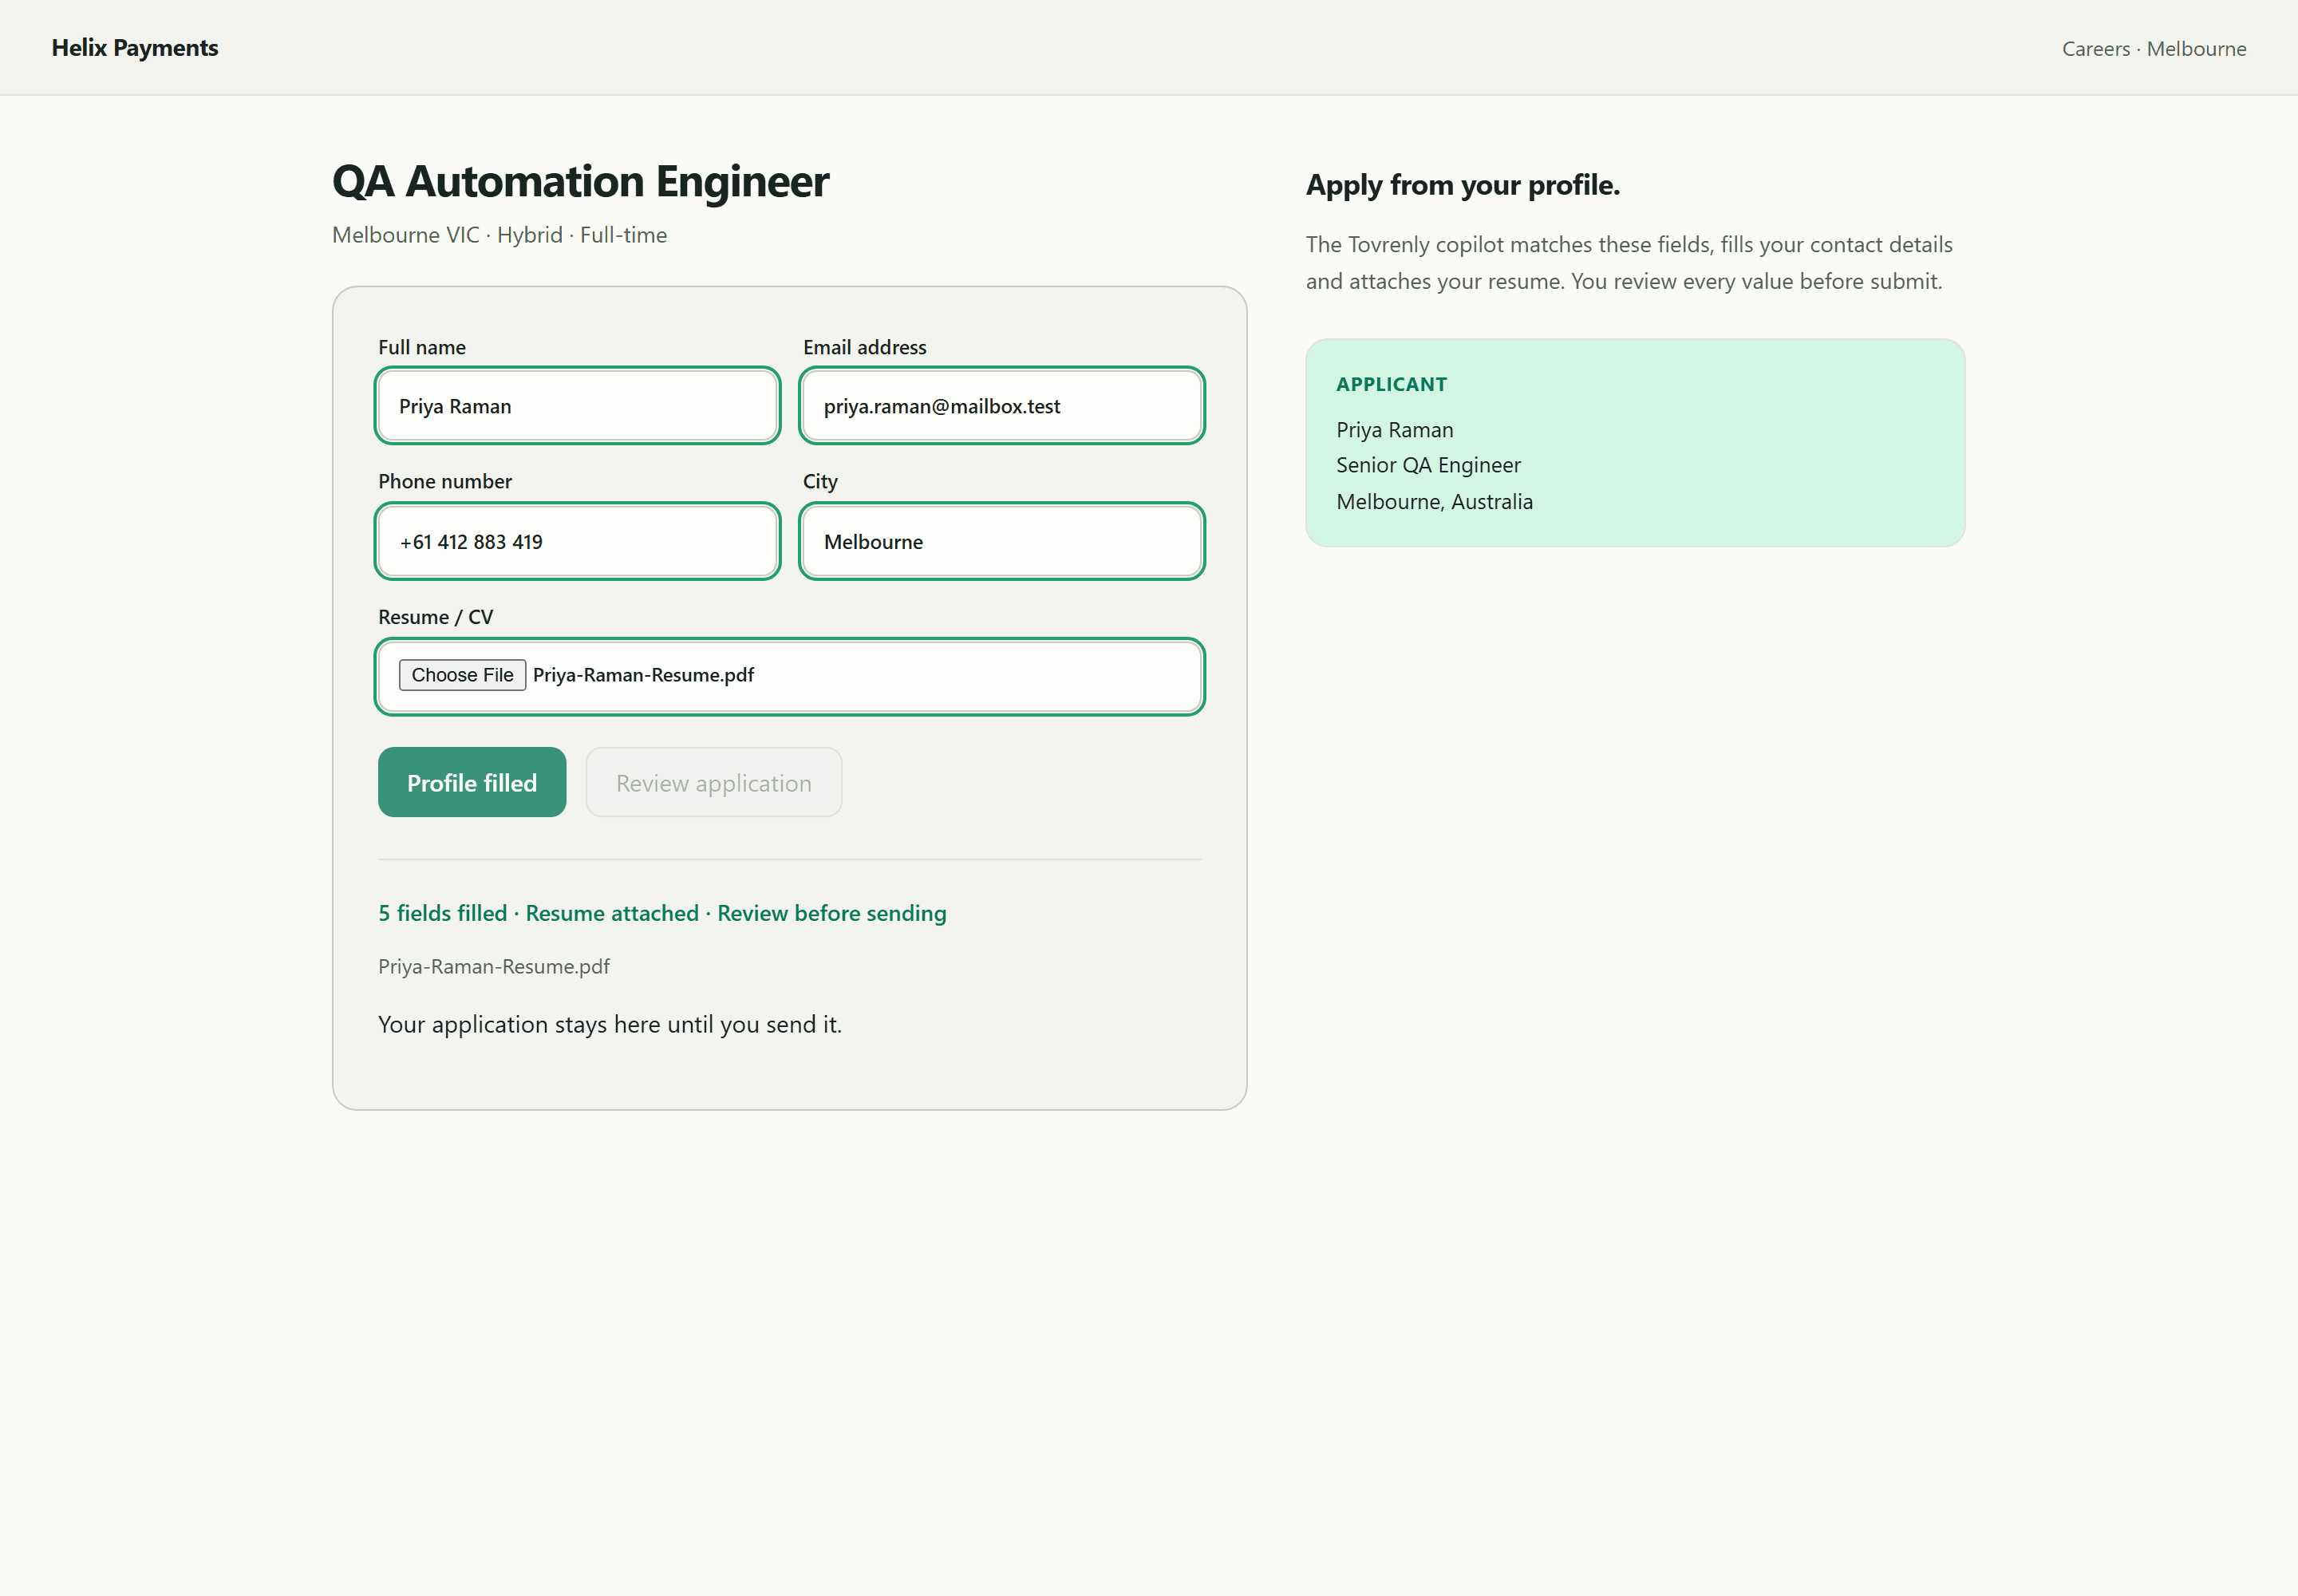Click Melbourne VIC · Hybrid · Full-time subtitle
This screenshot has width=2298, height=1596.
coord(499,235)
